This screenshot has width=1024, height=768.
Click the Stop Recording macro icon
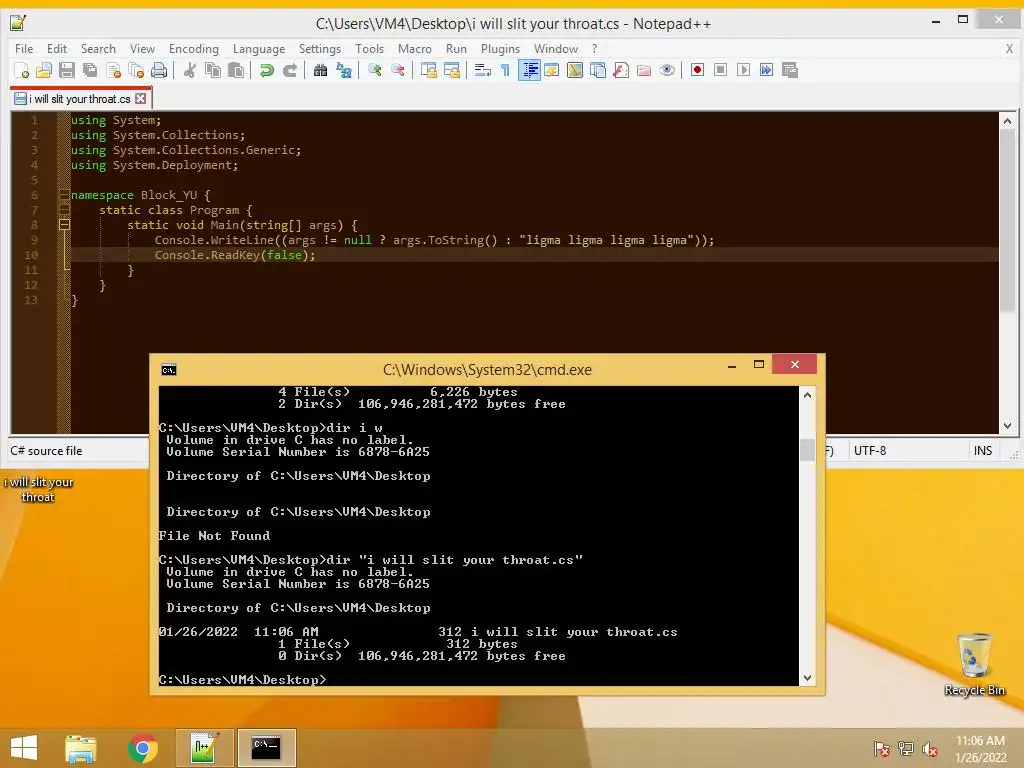720,70
